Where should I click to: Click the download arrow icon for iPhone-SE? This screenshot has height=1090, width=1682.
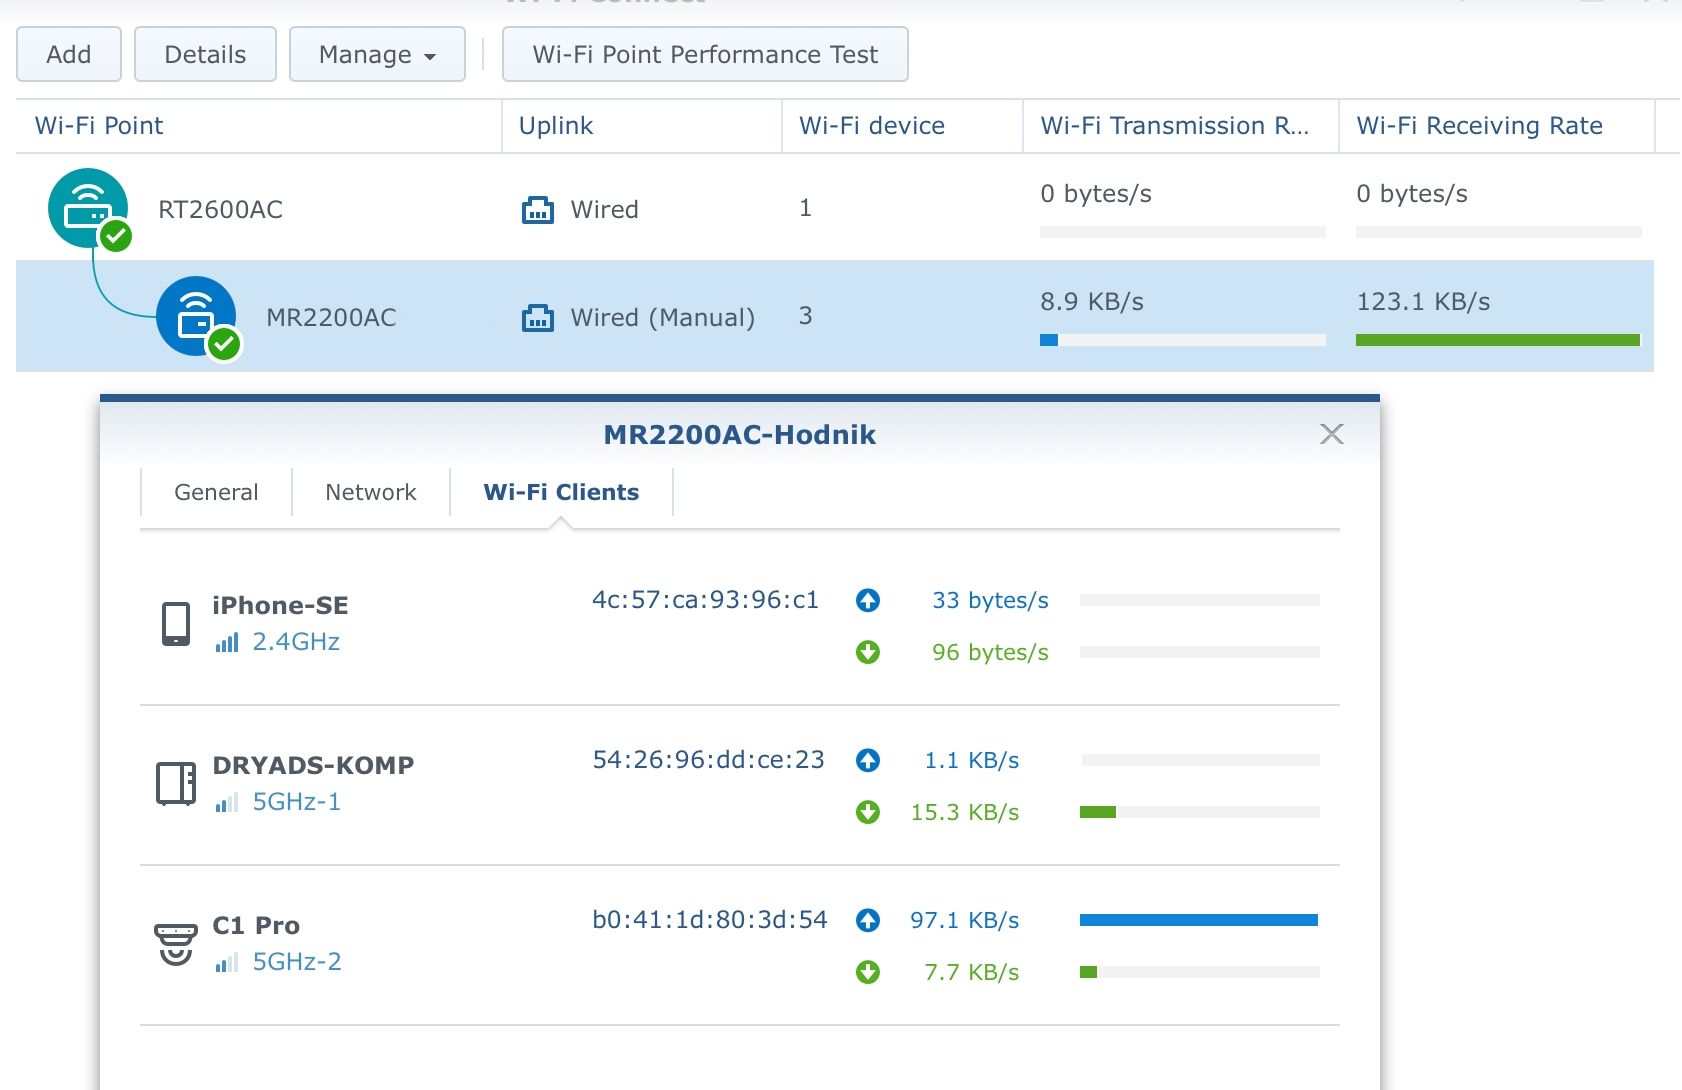[868, 652]
